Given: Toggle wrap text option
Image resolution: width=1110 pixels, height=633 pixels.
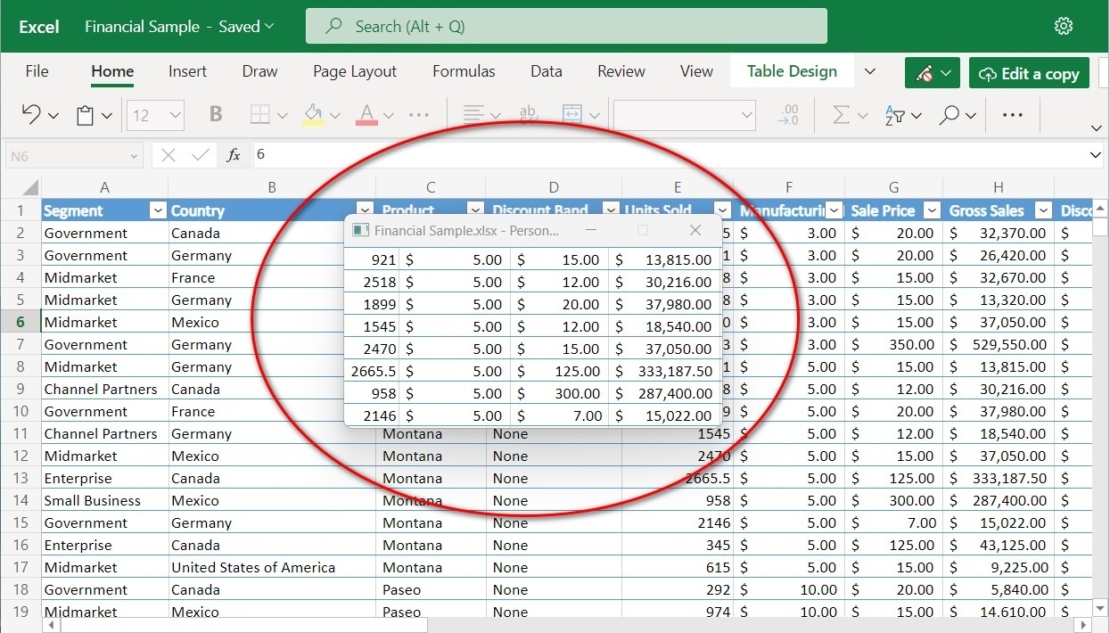Looking at the screenshot, I should tap(528, 115).
